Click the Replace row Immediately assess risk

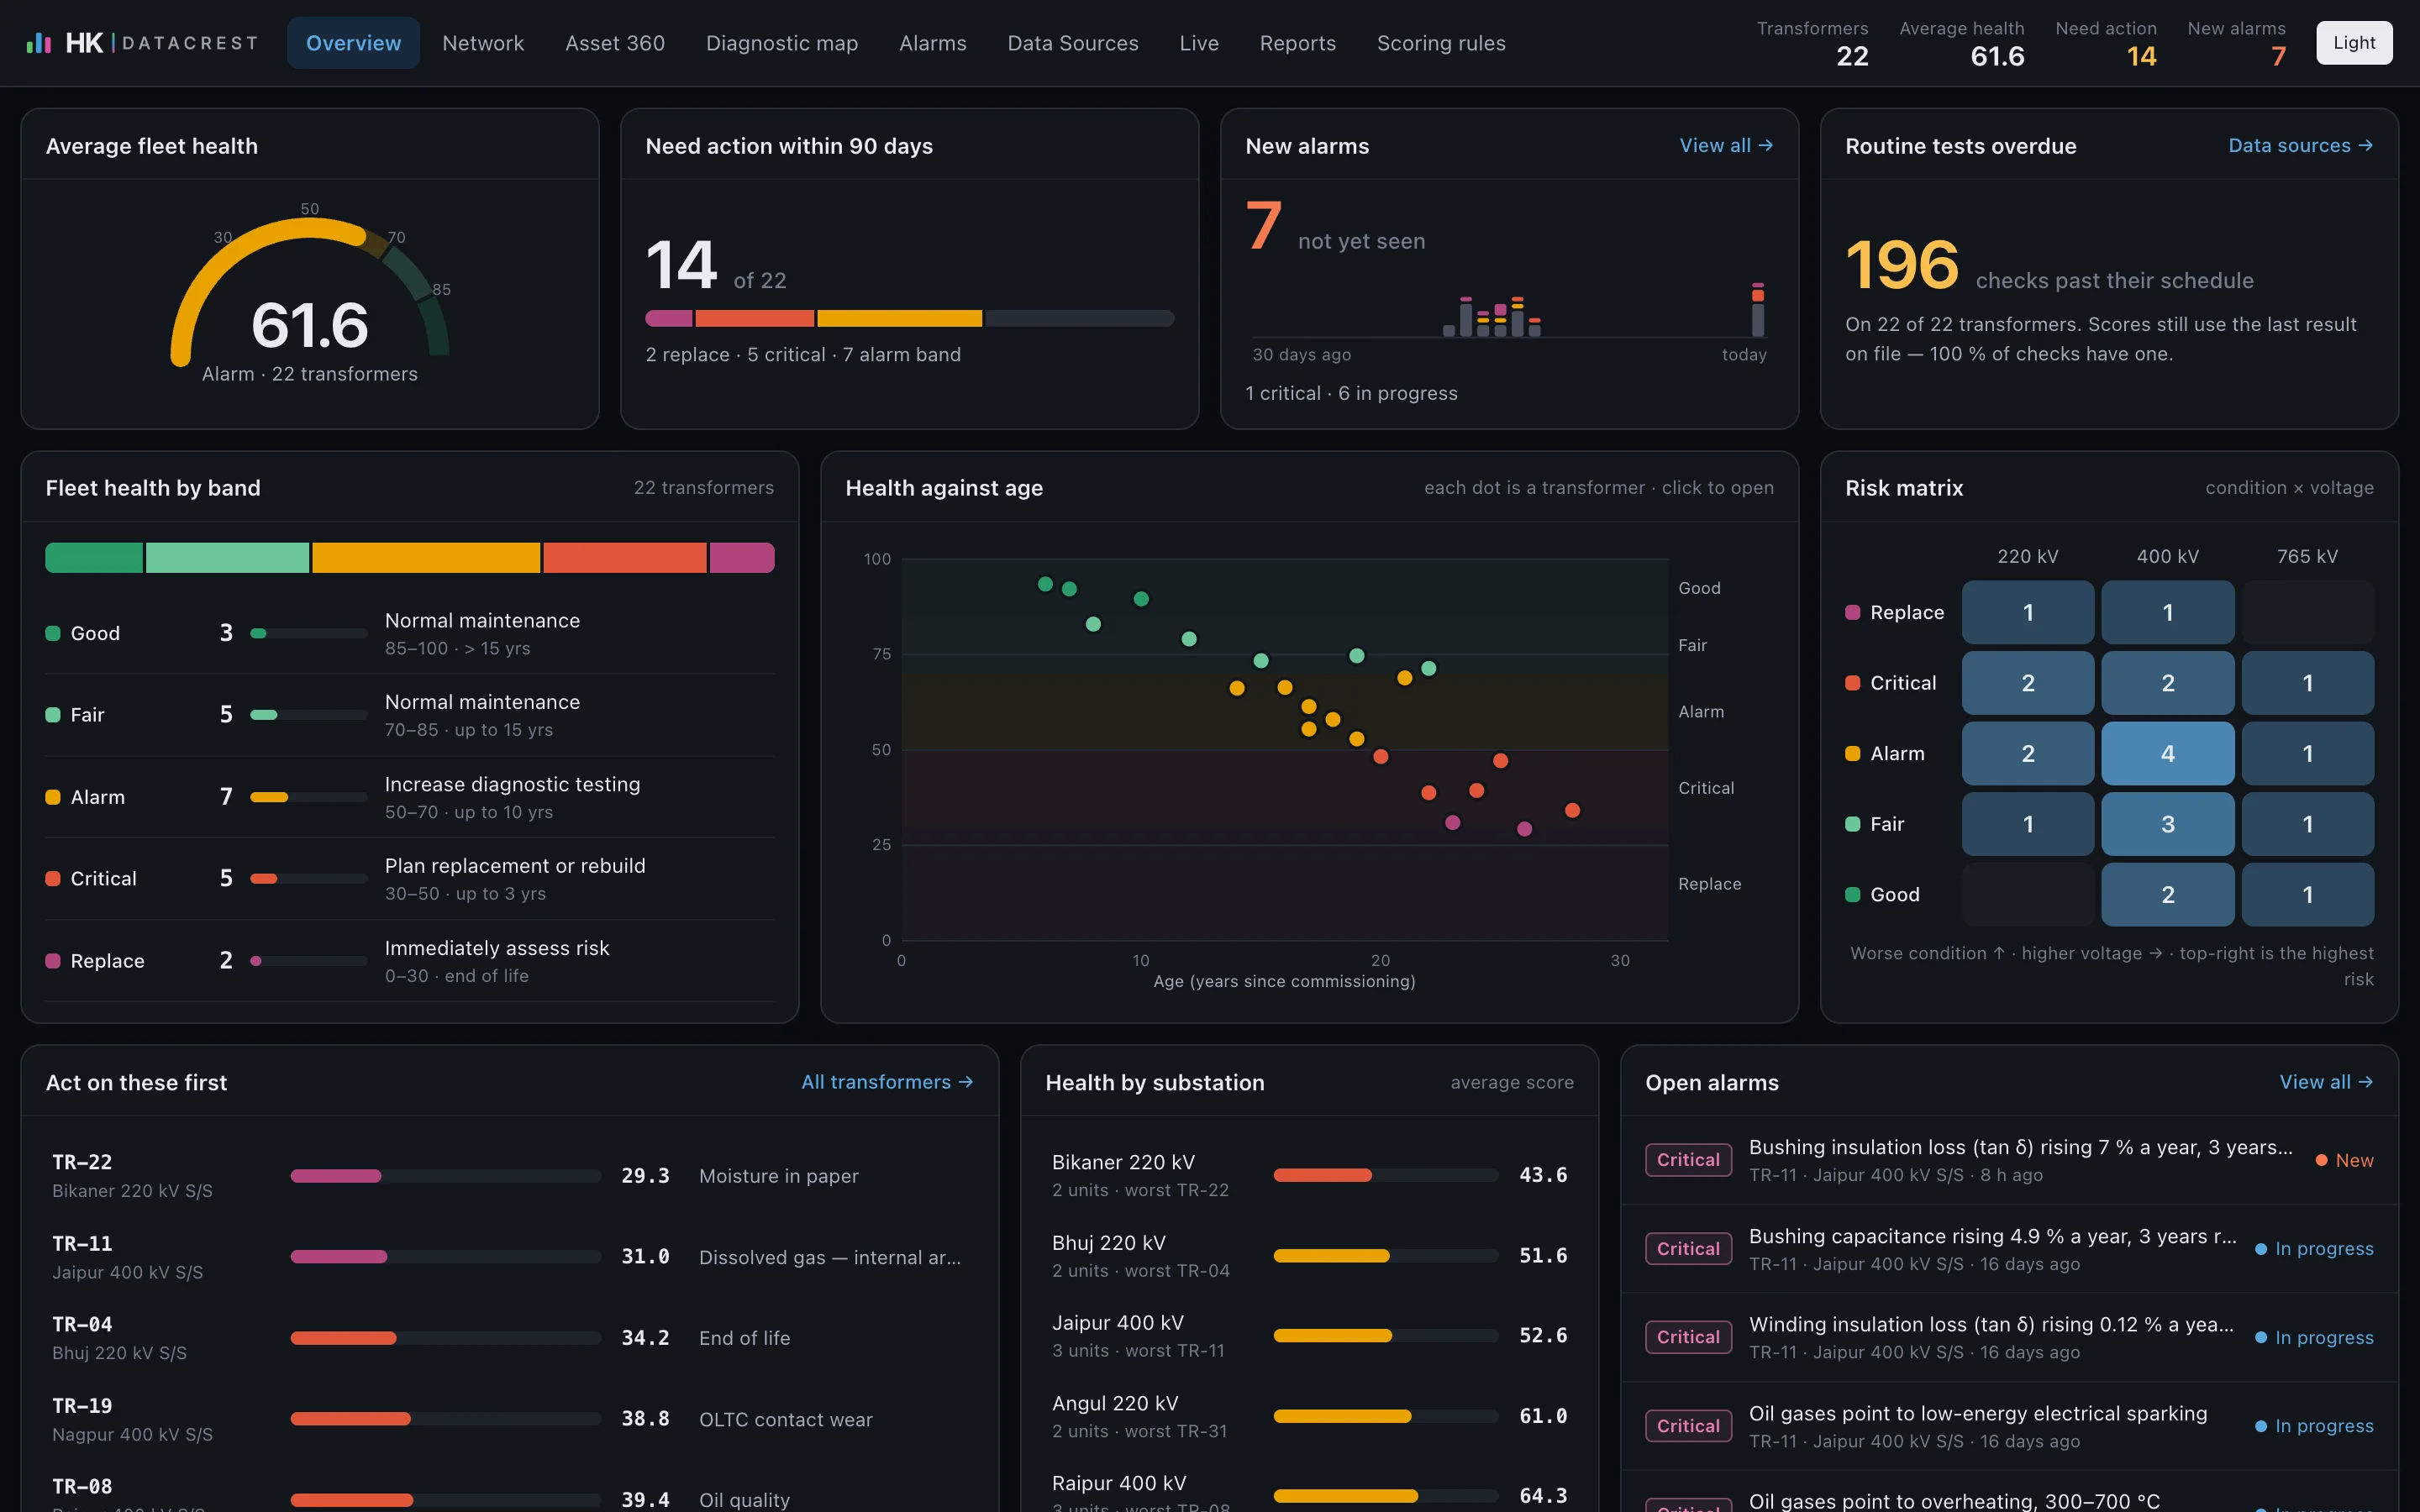[x=410, y=961]
